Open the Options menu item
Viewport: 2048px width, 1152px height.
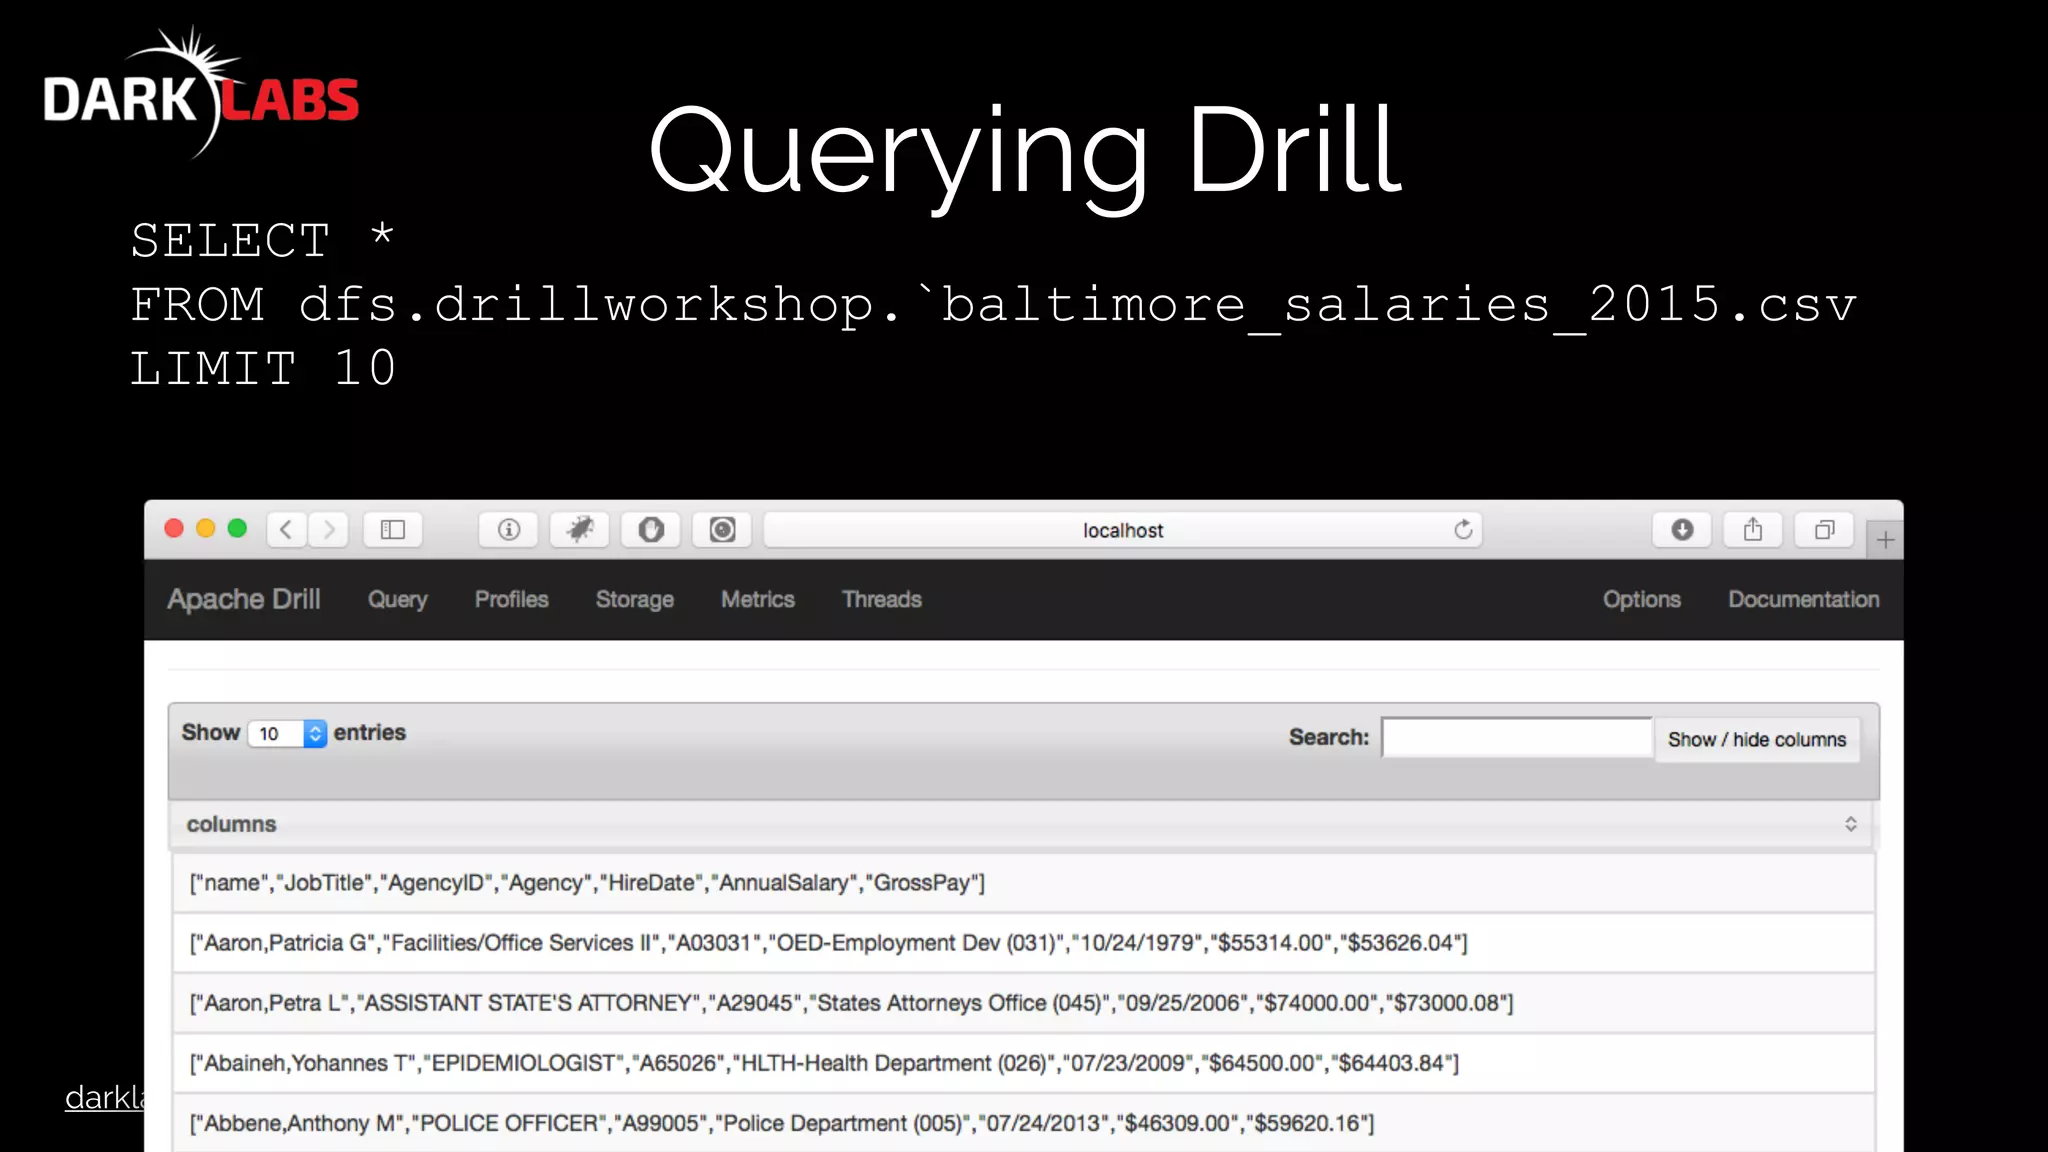pos(1641,599)
